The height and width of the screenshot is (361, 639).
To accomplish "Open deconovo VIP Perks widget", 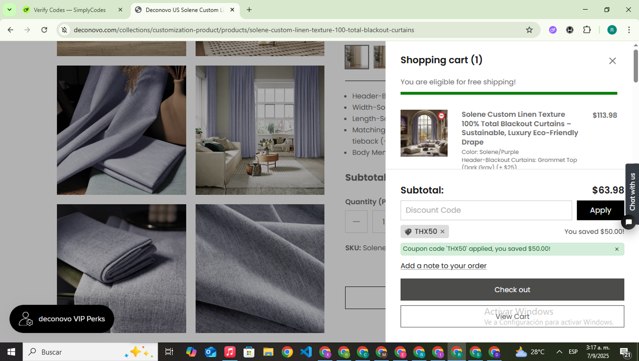I will [x=62, y=319].
